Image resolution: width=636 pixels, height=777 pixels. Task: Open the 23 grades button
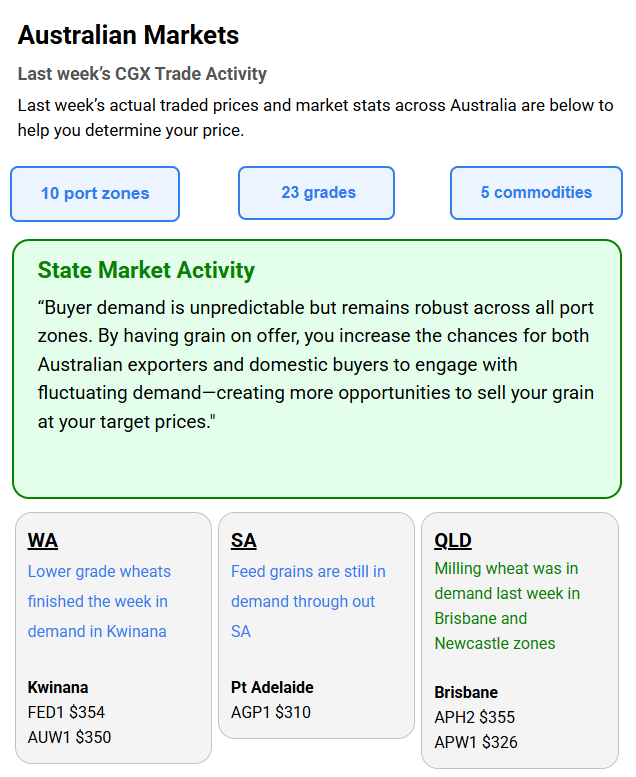pos(317,192)
